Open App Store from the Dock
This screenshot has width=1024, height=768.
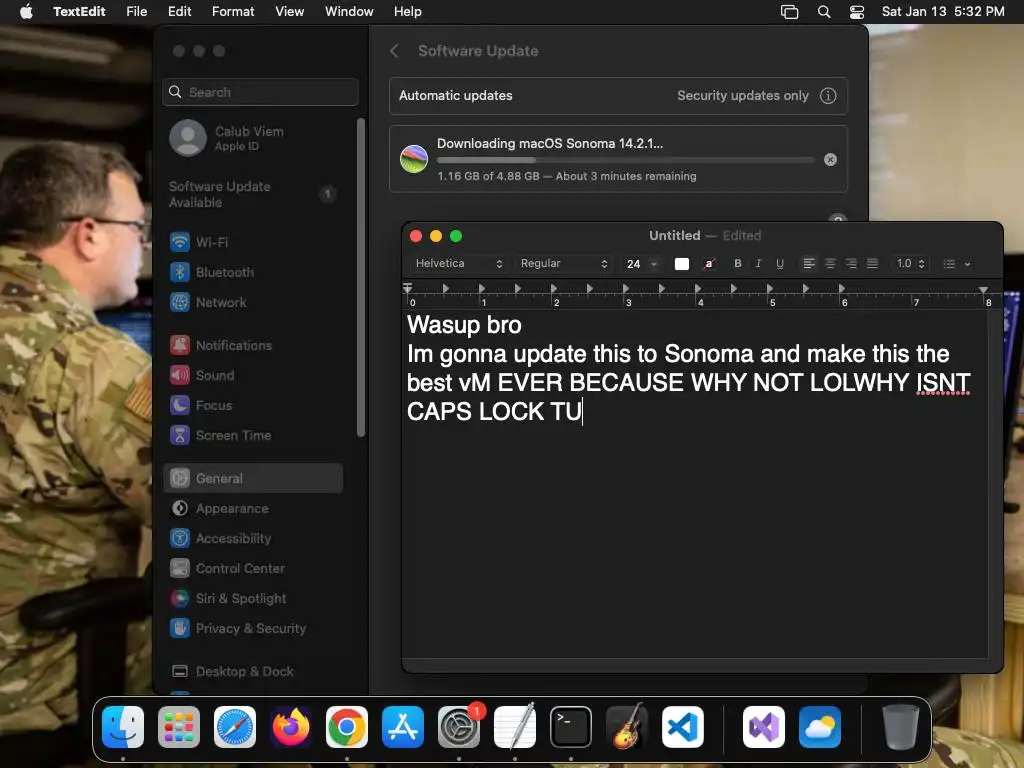click(x=403, y=727)
